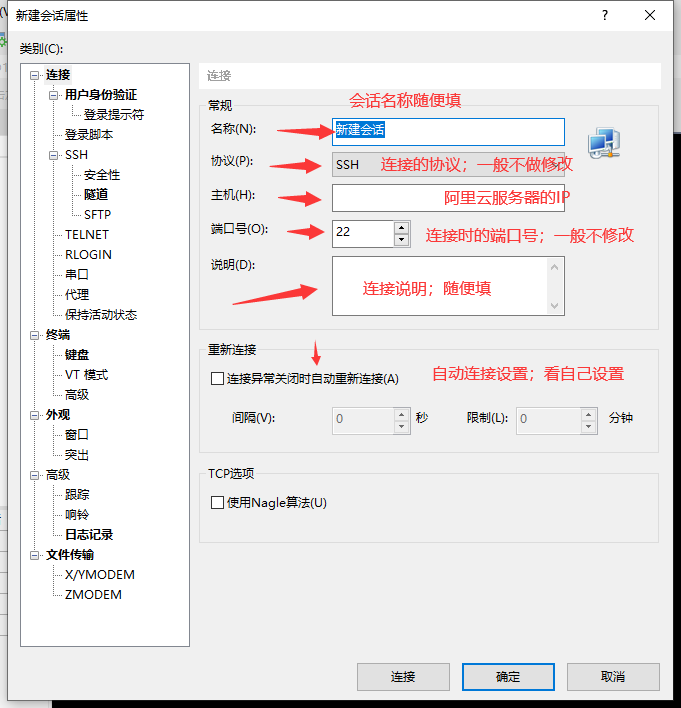Image resolution: width=681 pixels, height=708 pixels.
Task: Click the 限制 limit field
Action: [549, 421]
